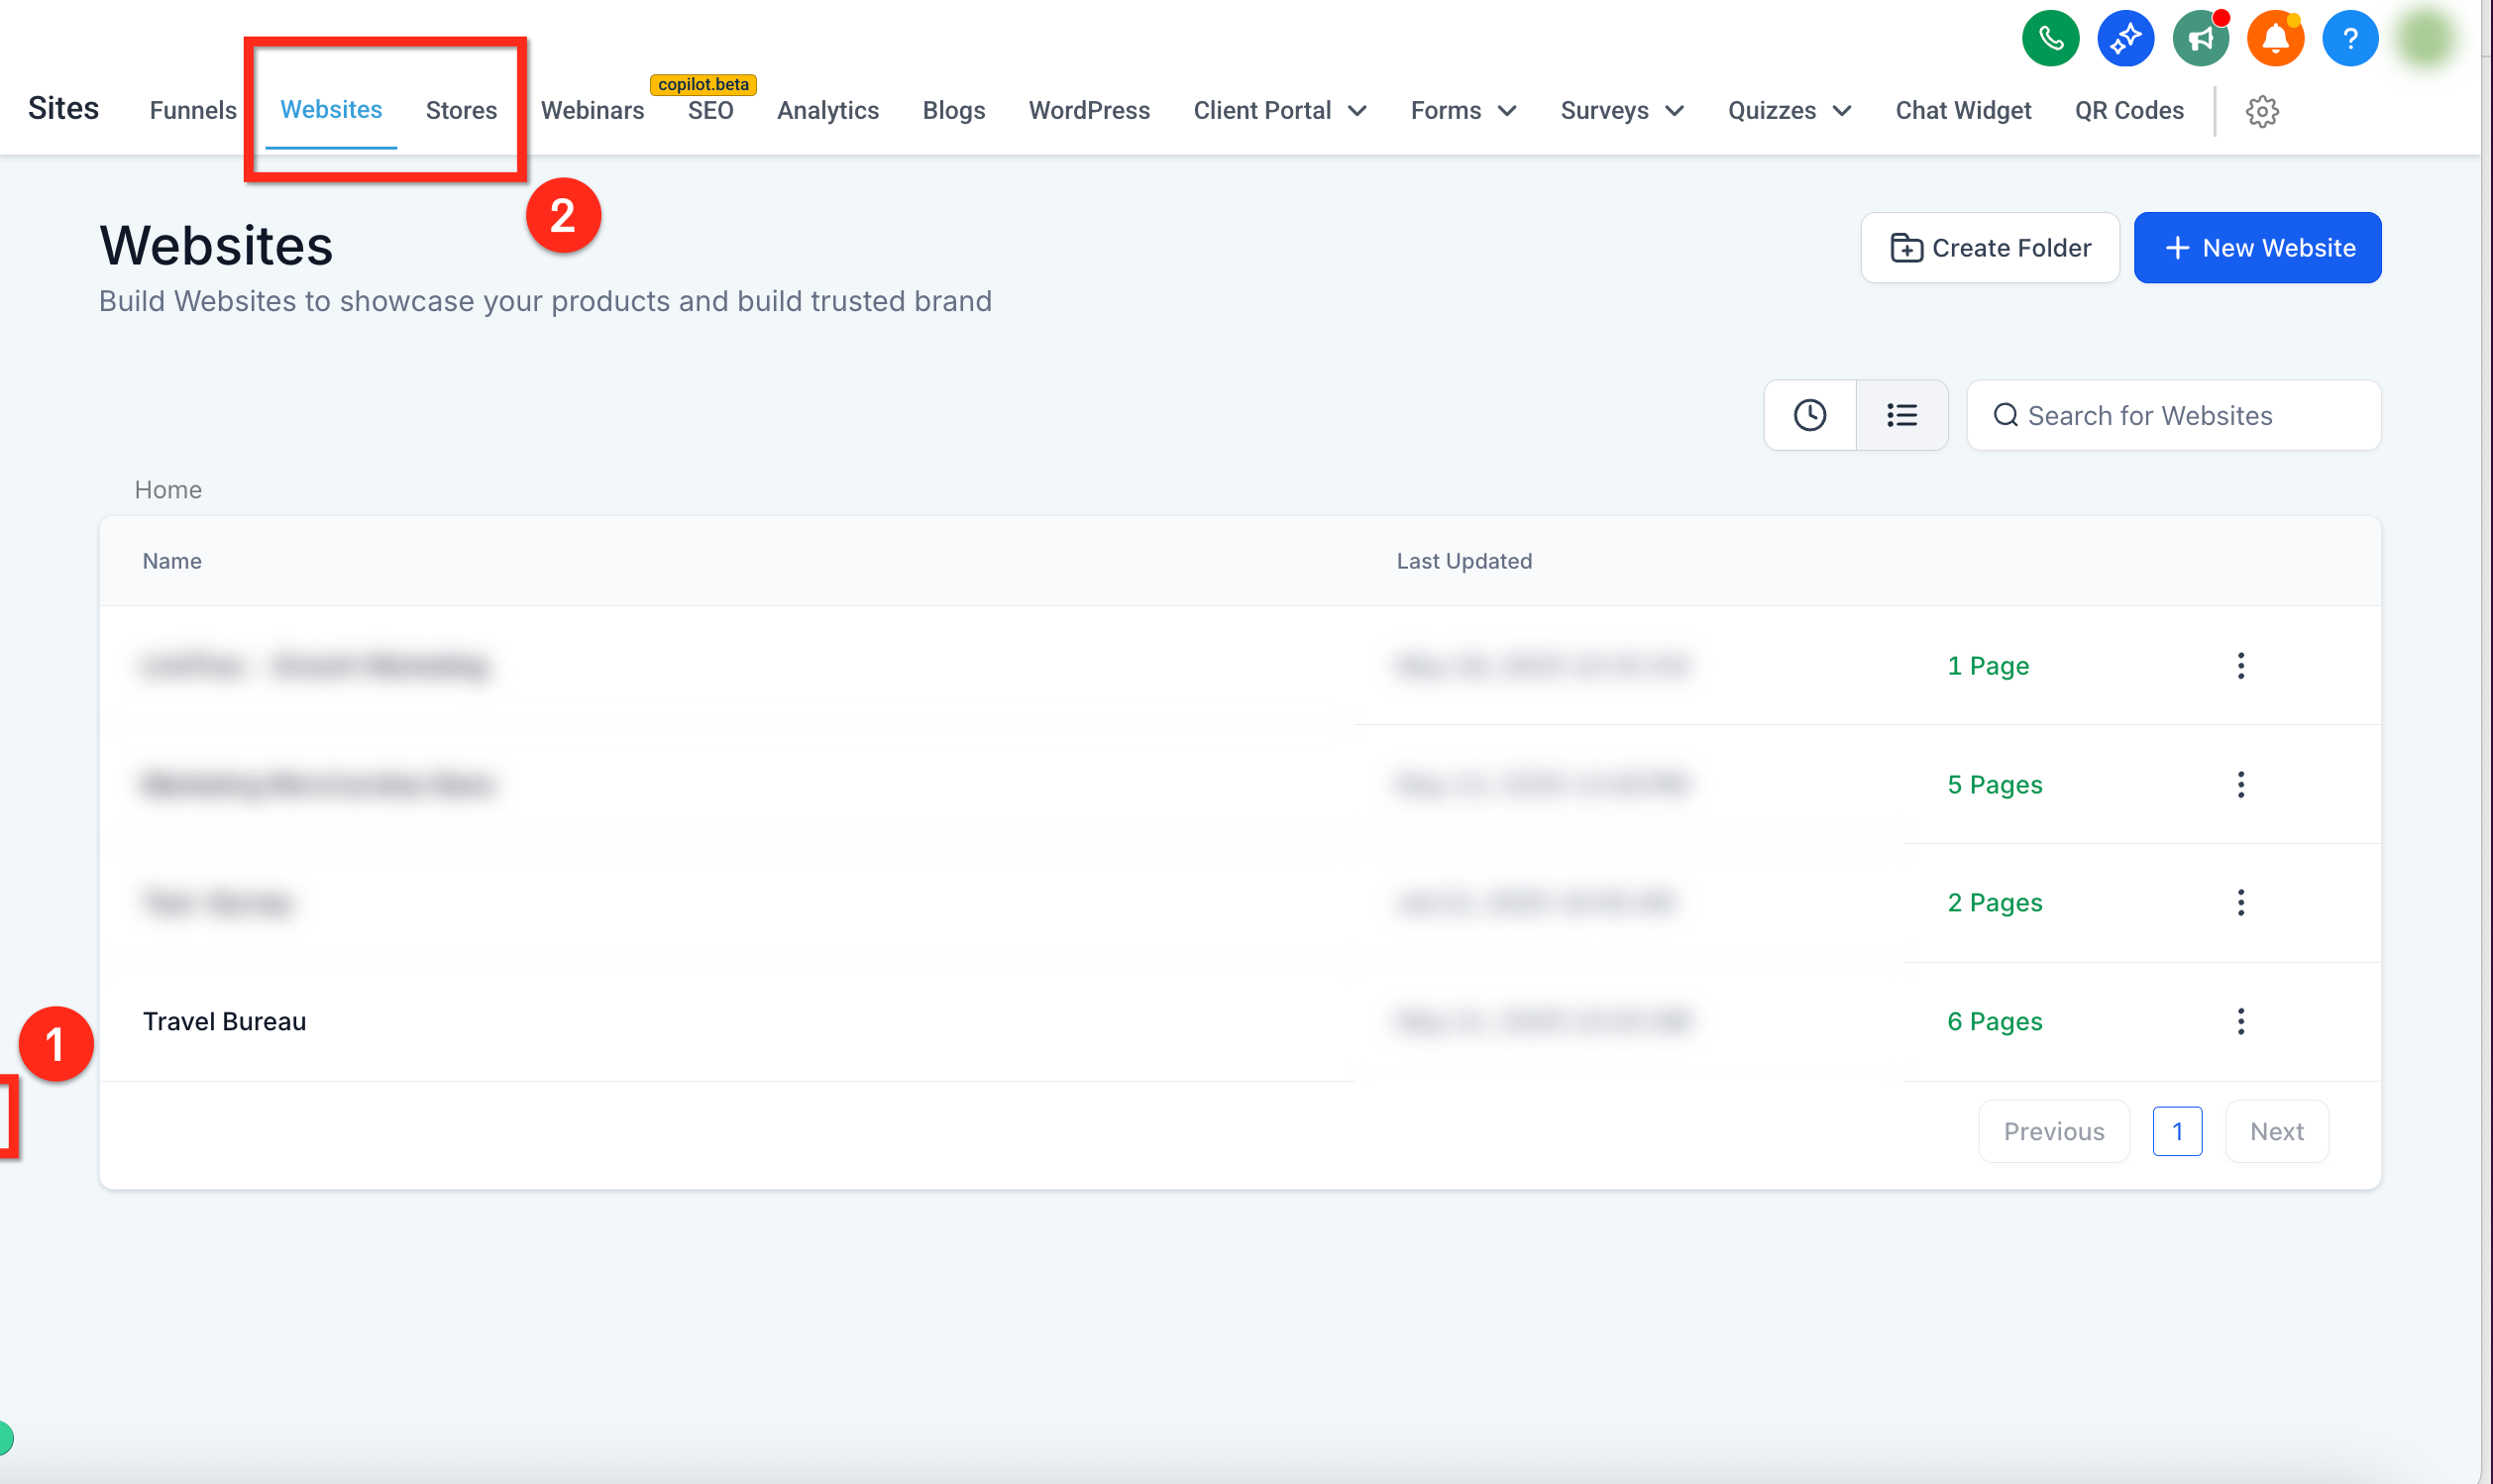2493x1484 pixels.
Task: Open the AI sparkle assistant icon
Action: (x=2125, y=39)
